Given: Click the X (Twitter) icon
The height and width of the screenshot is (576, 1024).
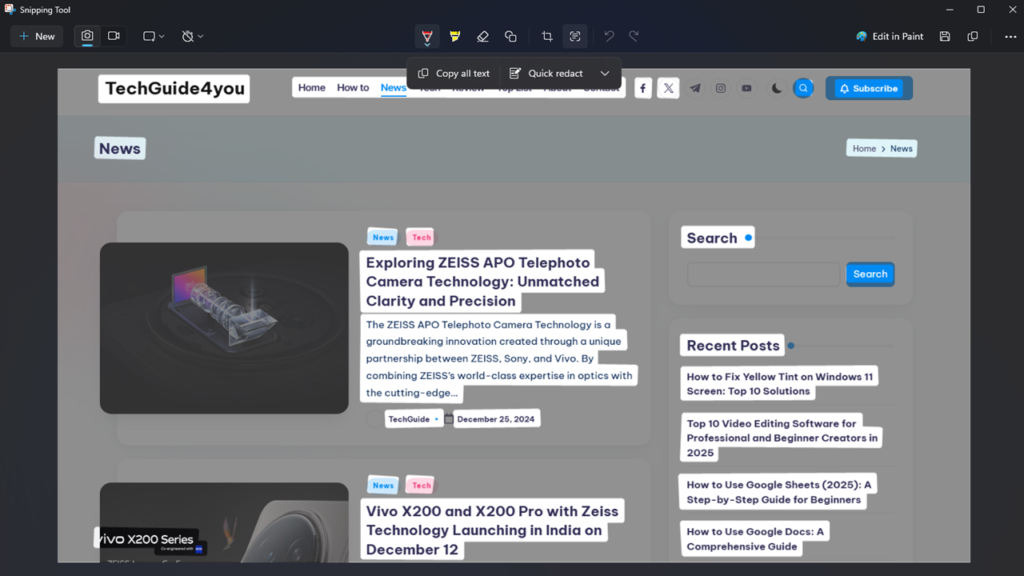Looking at the screenshot, I should [668, 88].
